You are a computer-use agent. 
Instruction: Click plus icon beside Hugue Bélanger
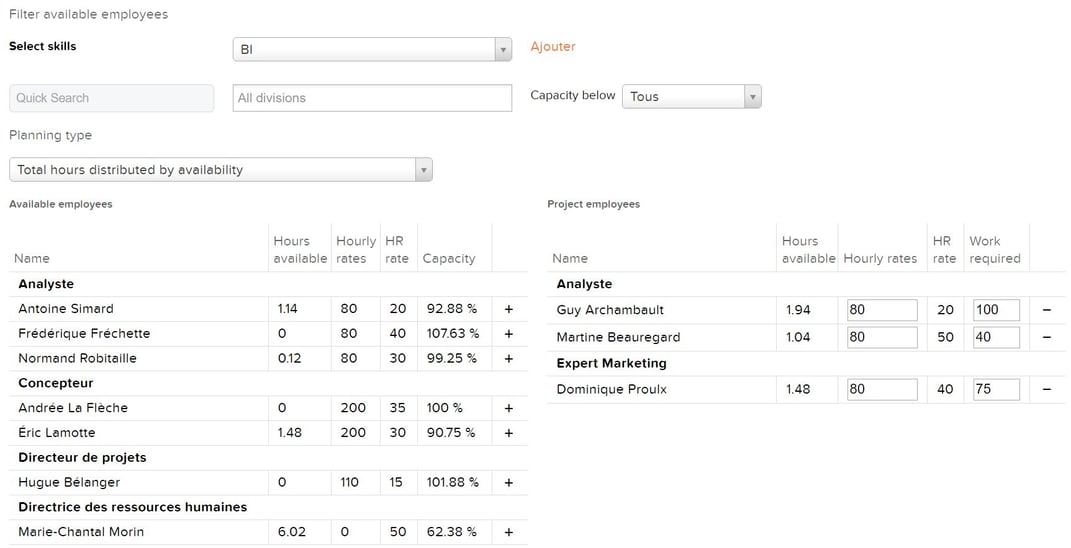pyautogui.click(x=508, y=483)
